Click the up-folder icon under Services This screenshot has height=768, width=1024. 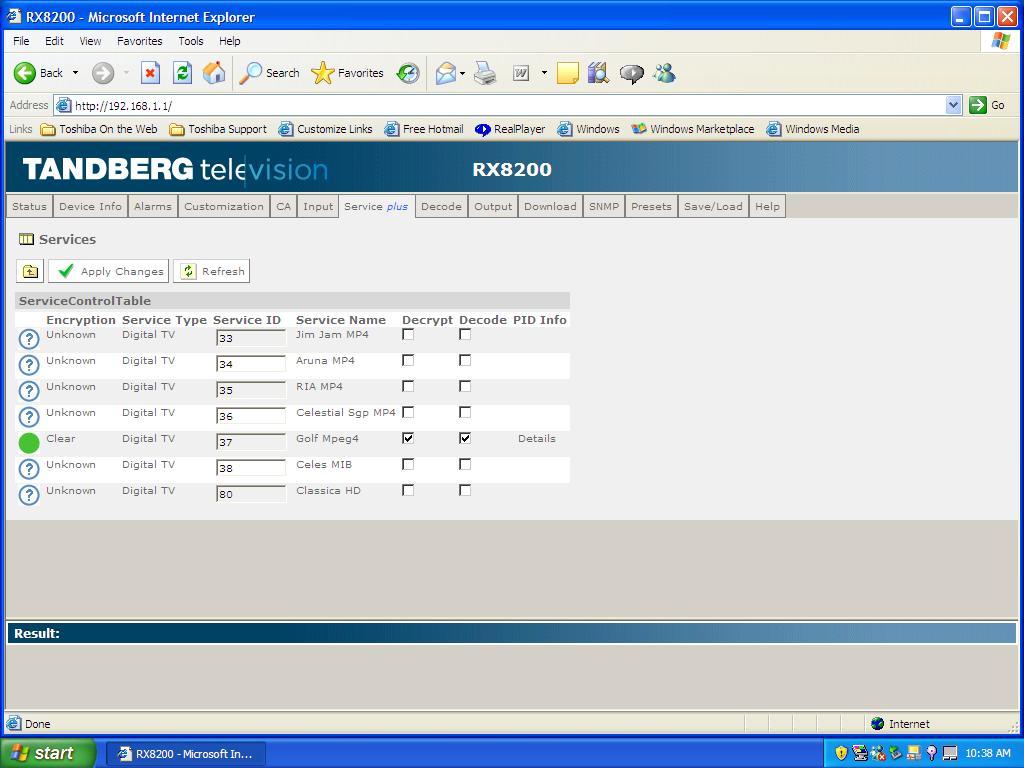[x=30, y=271]
